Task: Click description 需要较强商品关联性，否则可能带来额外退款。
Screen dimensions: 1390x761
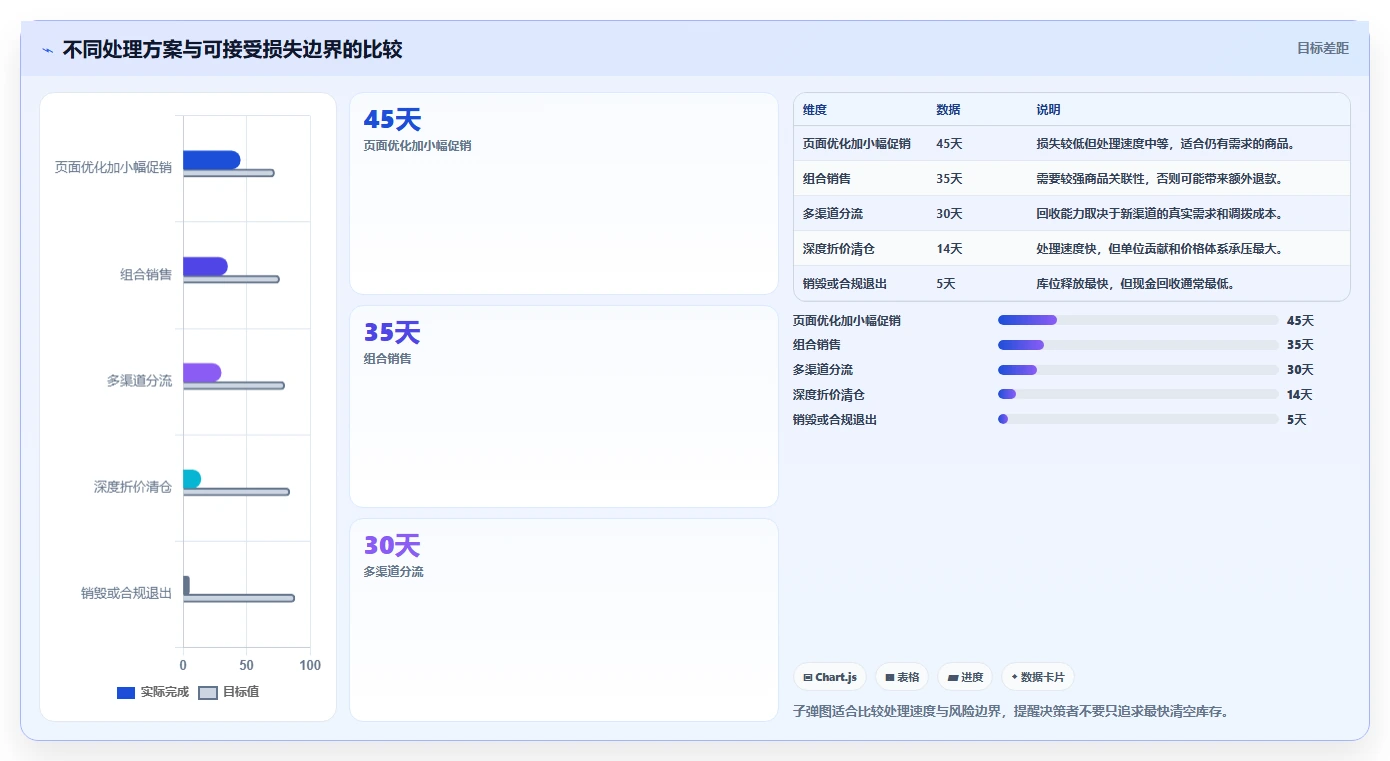Action: pos(1160,179)
